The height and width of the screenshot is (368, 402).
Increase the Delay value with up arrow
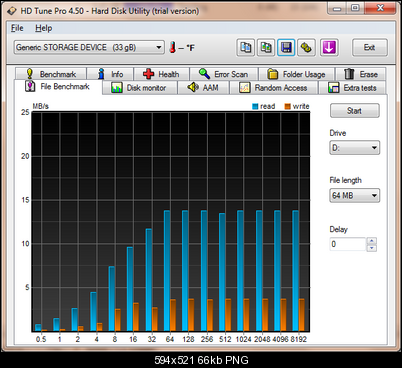click(x=372, y=241)
